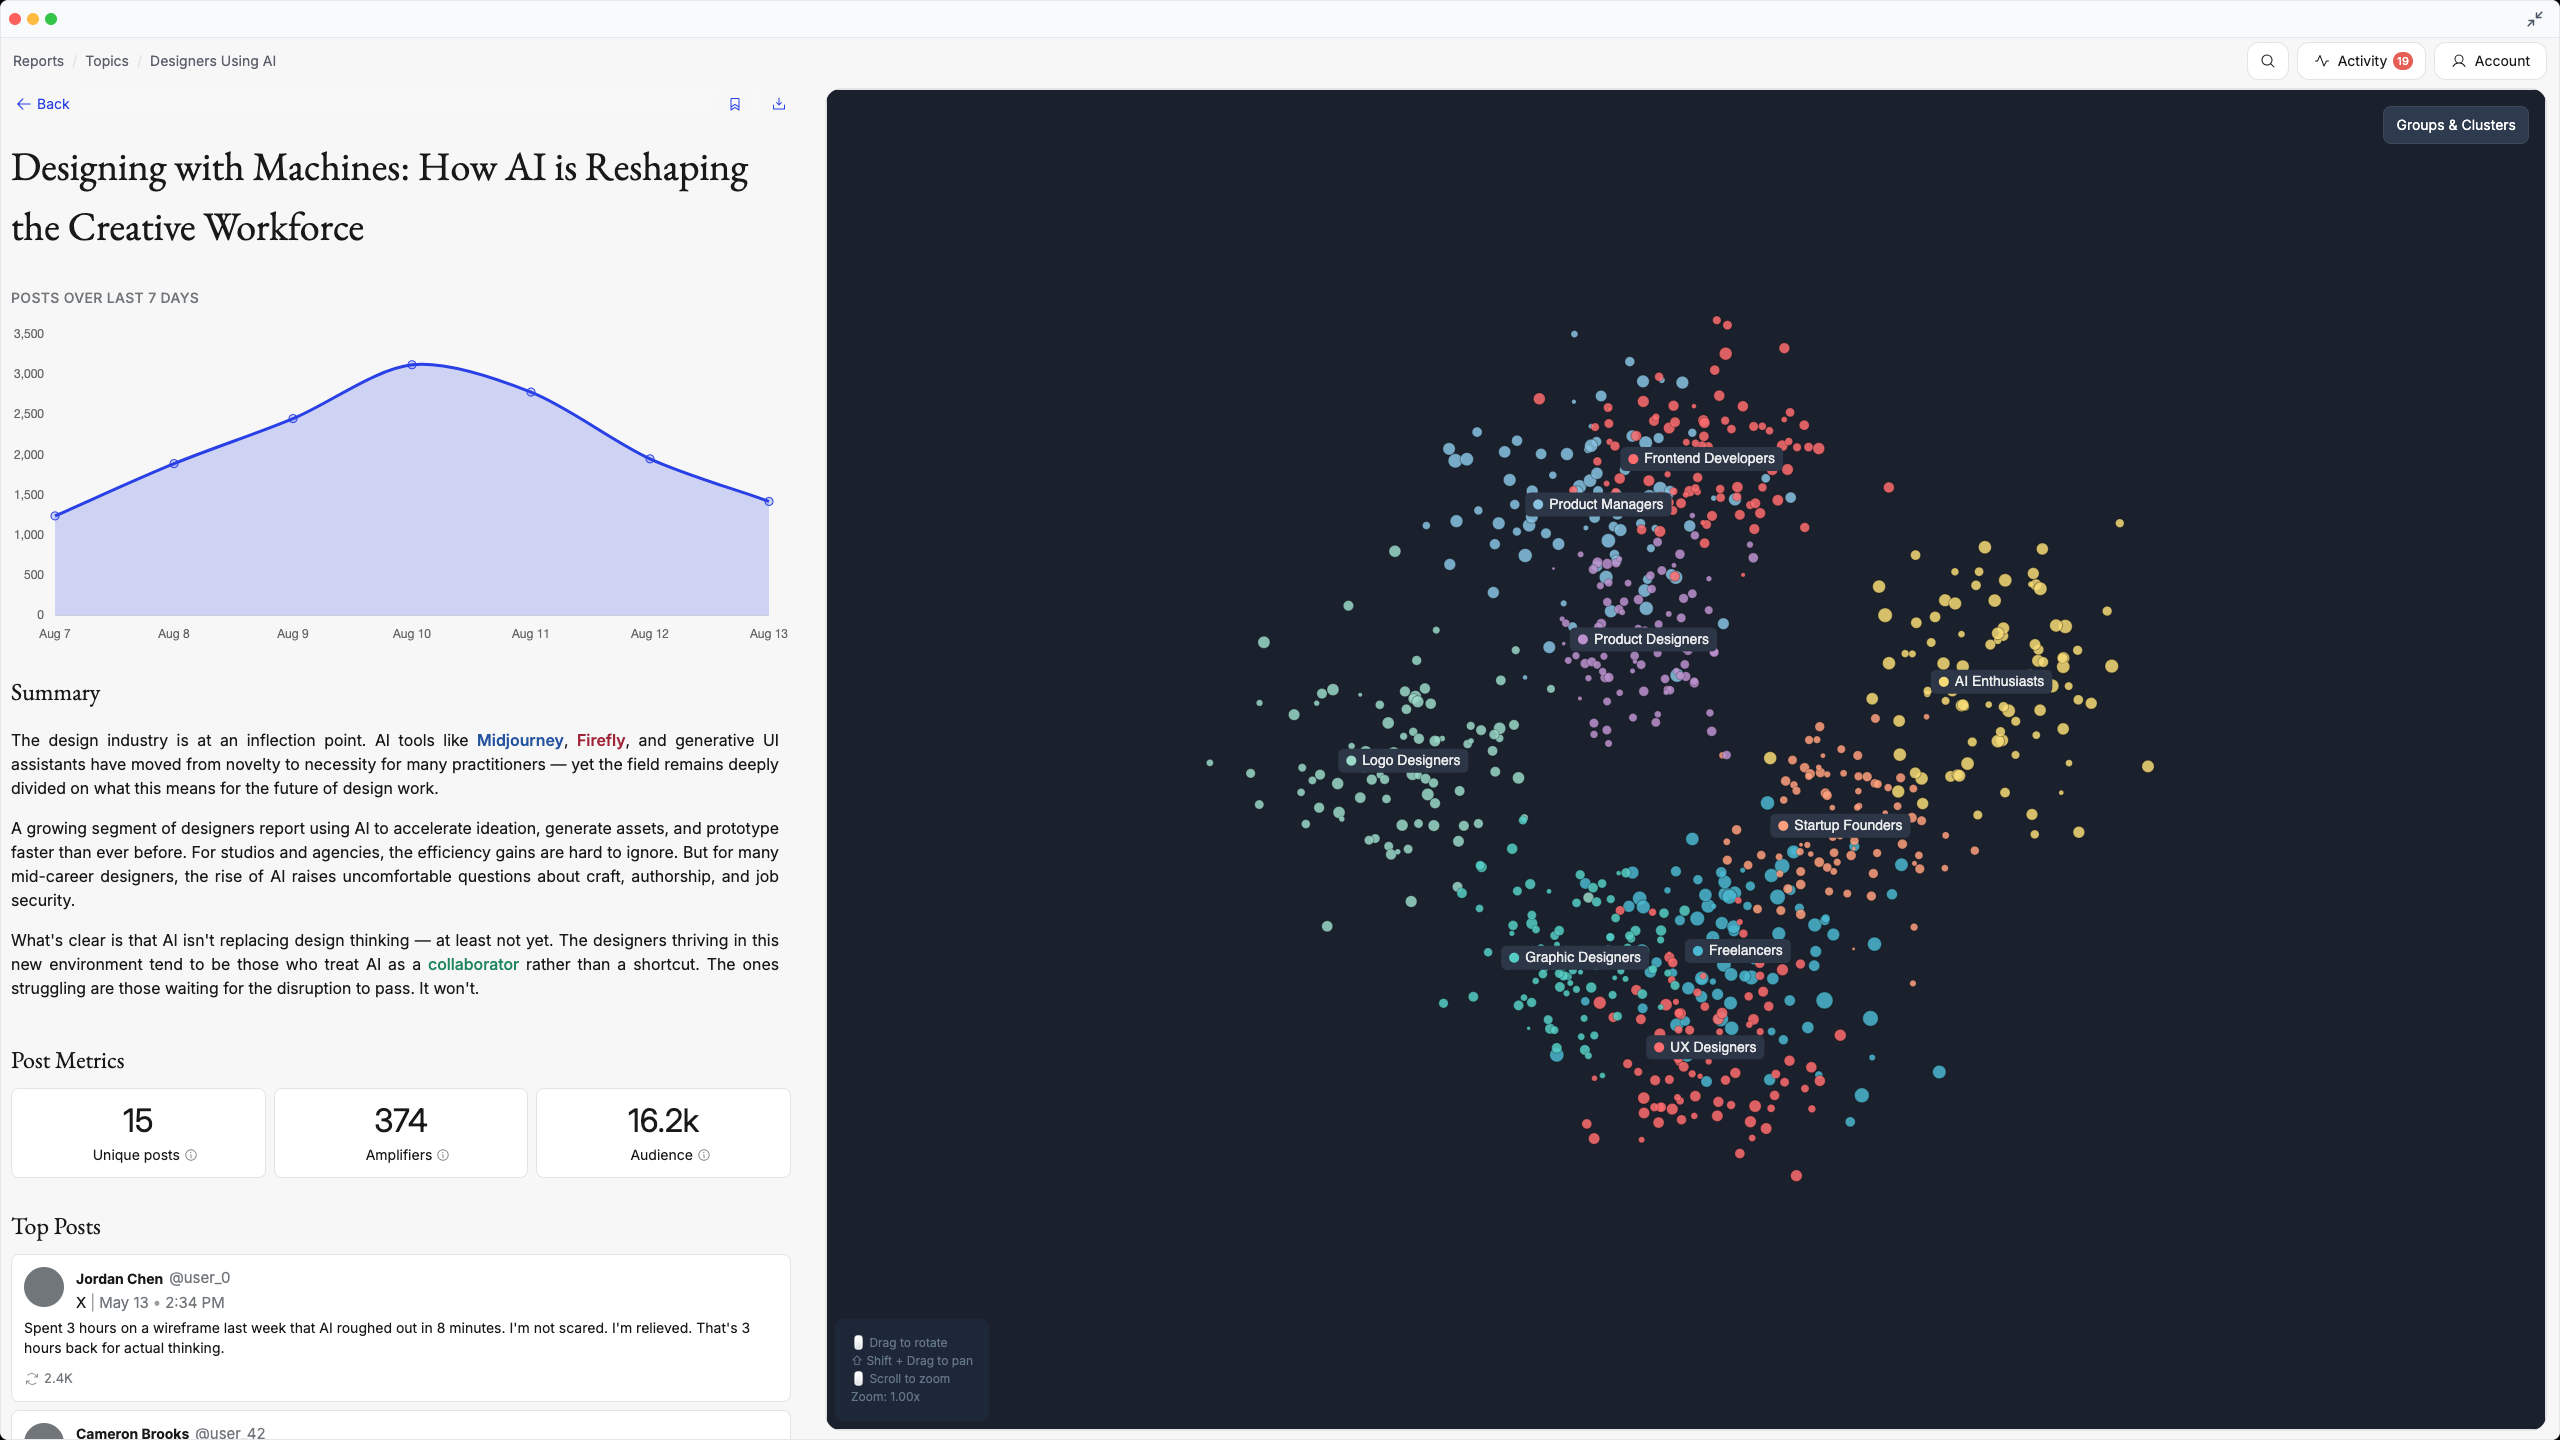Select the Frontend Developers cluster label
Viewport: 2560px width, 1440px height.
click(x=1708, y=458)
